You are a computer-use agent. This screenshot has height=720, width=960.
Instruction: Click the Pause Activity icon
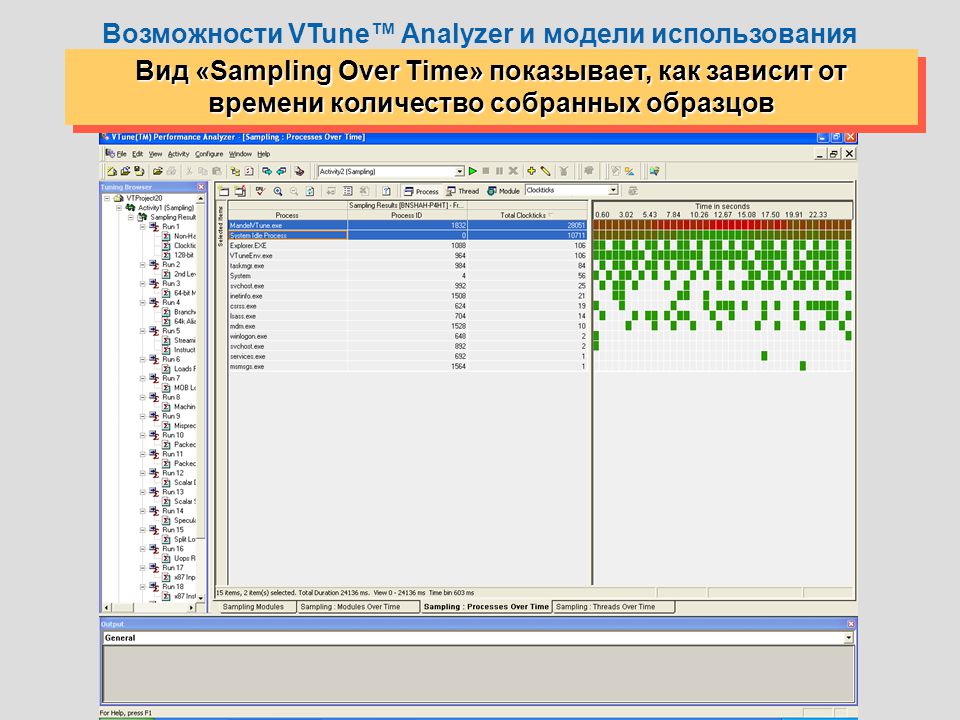[499, 171]
